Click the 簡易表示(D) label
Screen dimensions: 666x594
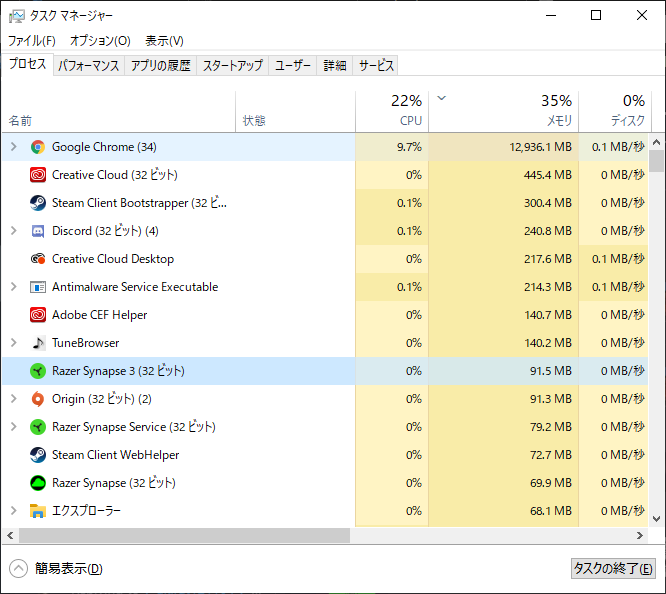(69, 569)
